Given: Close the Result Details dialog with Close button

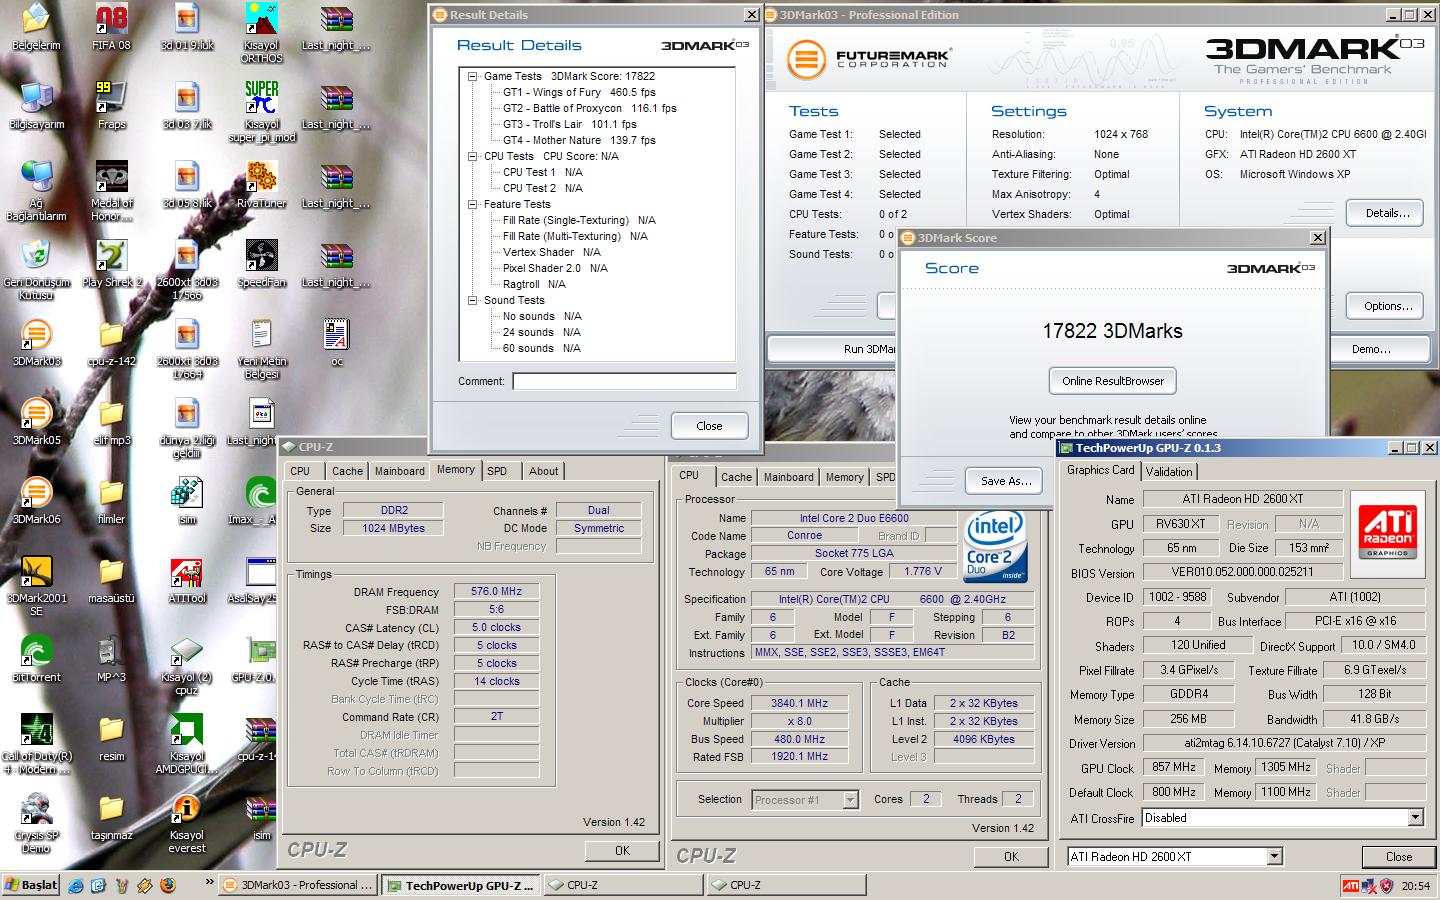Looking at the screenshot, I should 709,426.
